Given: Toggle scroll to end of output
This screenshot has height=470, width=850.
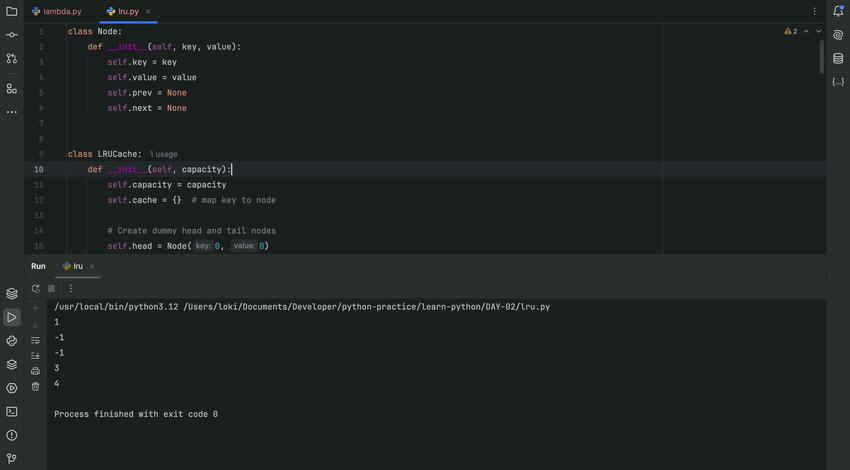Looking at the screenshot, I should click(x=36, y=355).
